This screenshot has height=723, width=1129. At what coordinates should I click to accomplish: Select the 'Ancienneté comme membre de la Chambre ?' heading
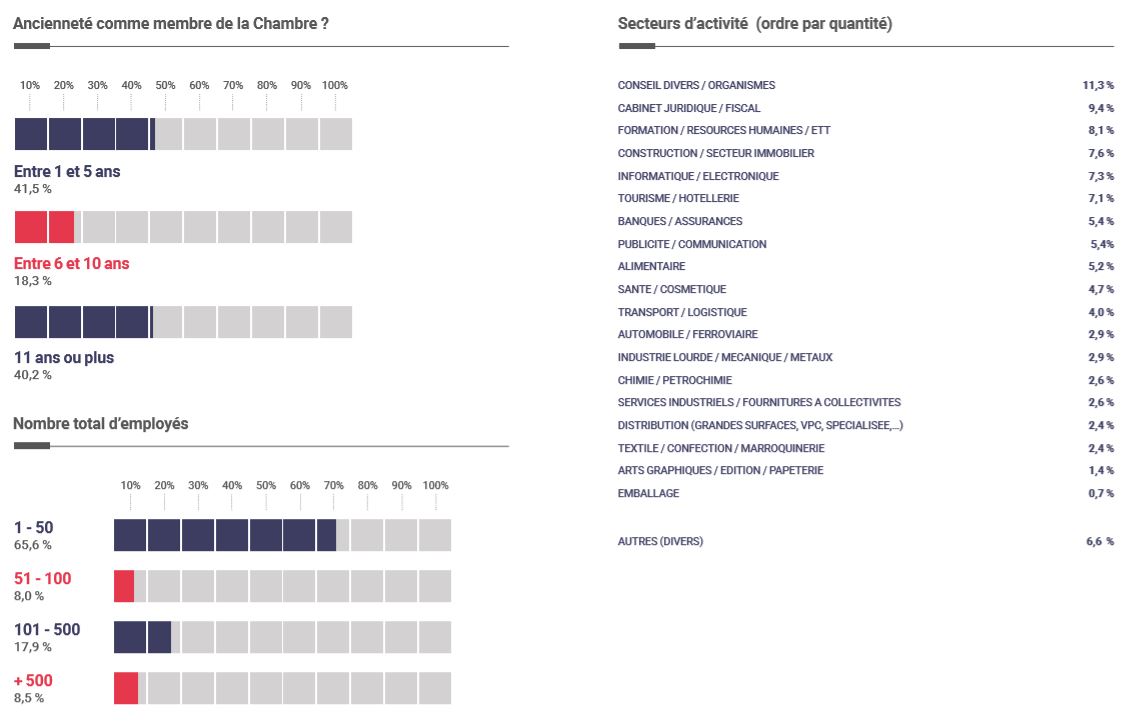(171, 23)
